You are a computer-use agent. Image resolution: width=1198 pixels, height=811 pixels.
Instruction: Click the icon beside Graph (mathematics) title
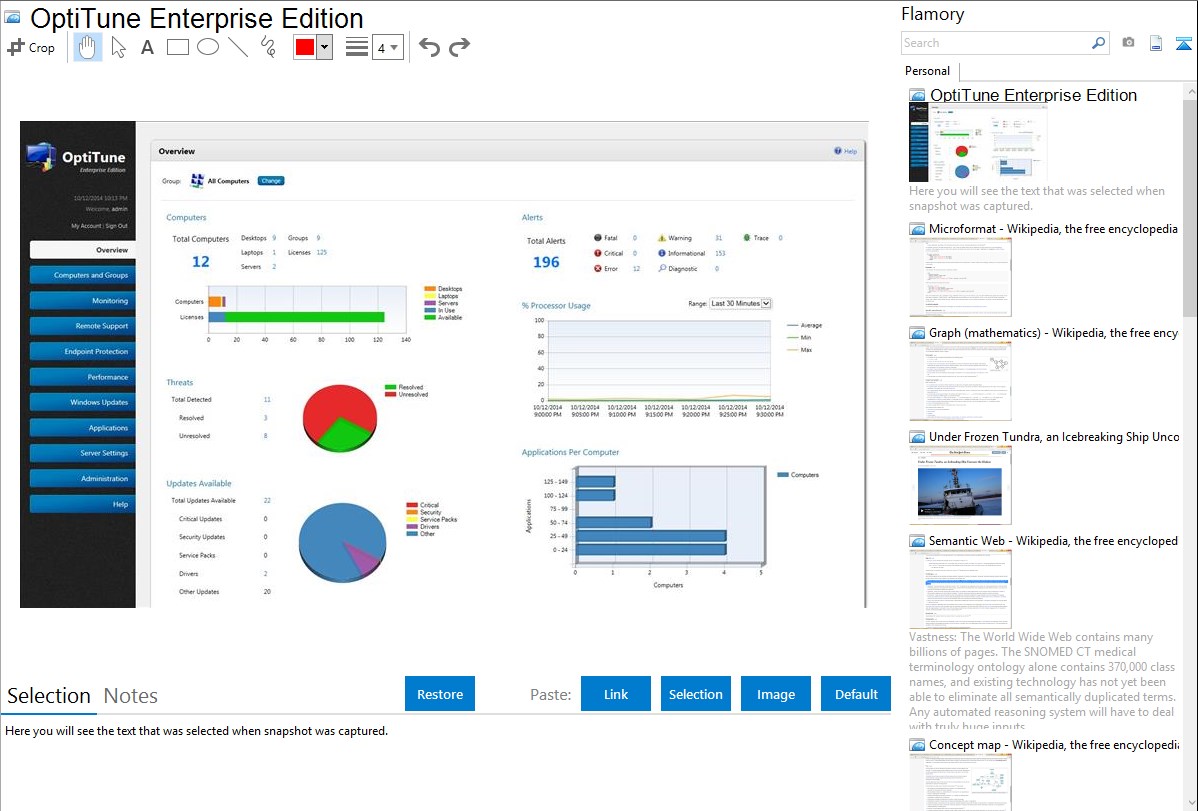coord(917,333)
